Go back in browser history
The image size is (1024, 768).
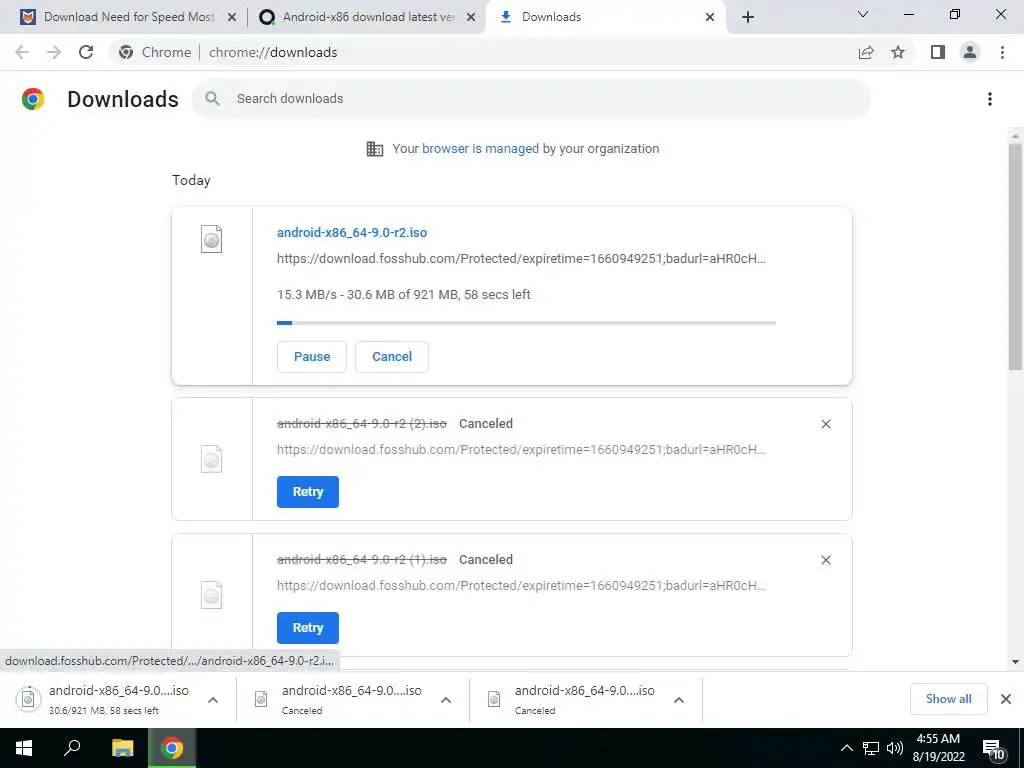pos(22,52)
